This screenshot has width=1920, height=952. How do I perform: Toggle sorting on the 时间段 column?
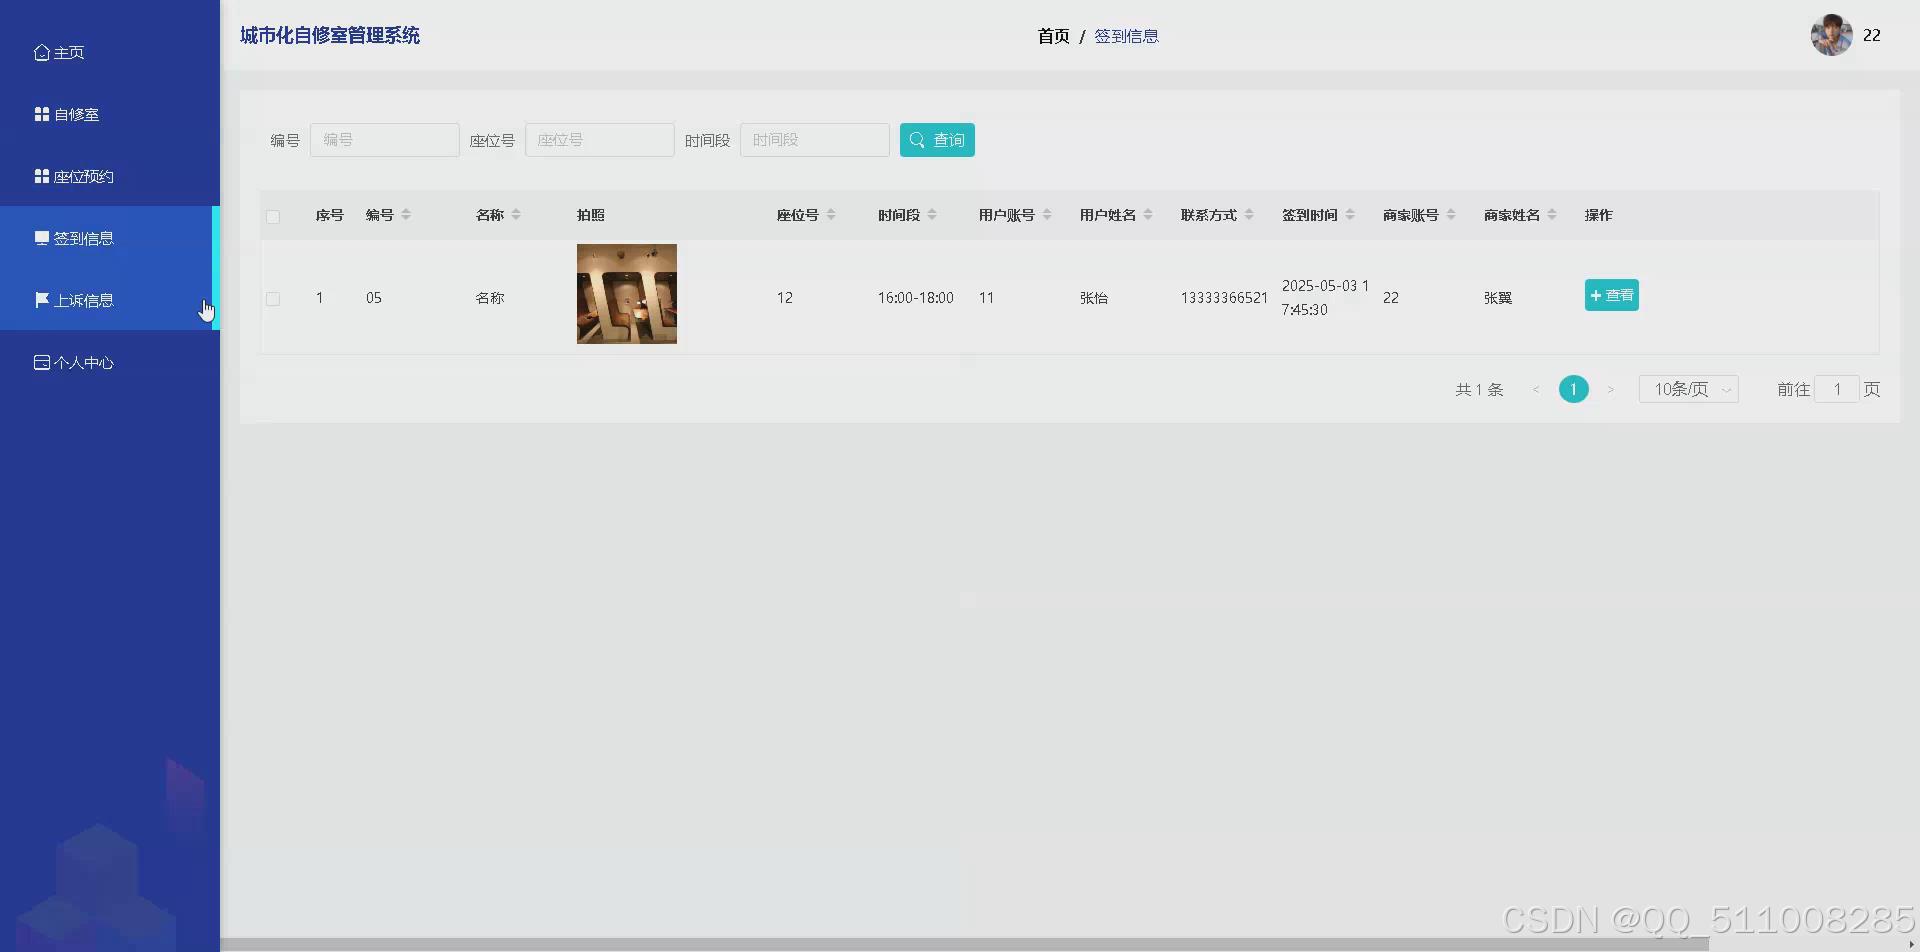[x=933, y=214]
